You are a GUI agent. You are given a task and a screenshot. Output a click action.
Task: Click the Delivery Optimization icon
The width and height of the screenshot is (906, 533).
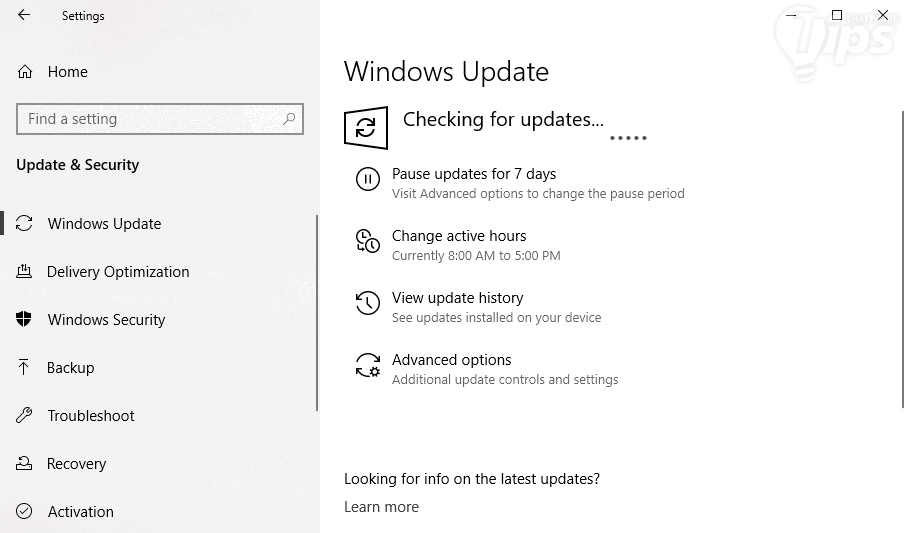point(25,272)
